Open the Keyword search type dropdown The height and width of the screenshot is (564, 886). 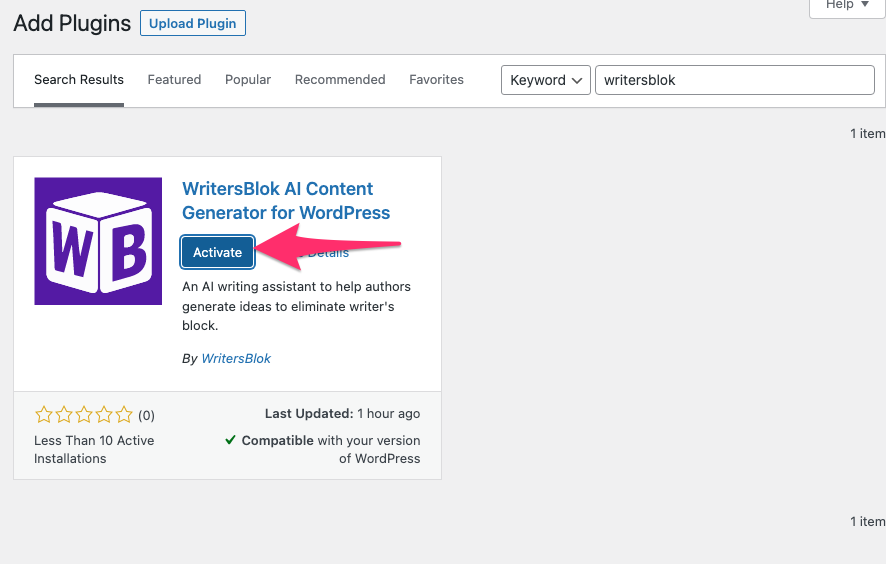546,80
